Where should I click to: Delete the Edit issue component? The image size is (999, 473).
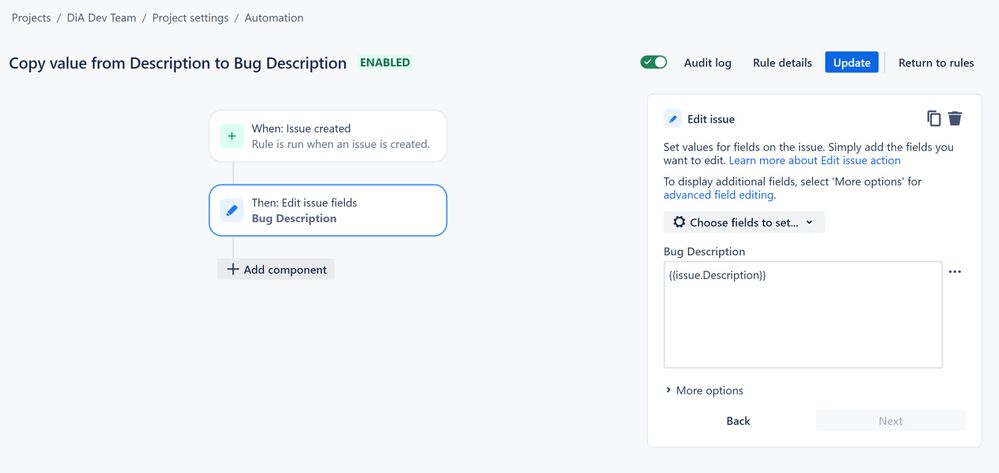[x=955, y=118]
